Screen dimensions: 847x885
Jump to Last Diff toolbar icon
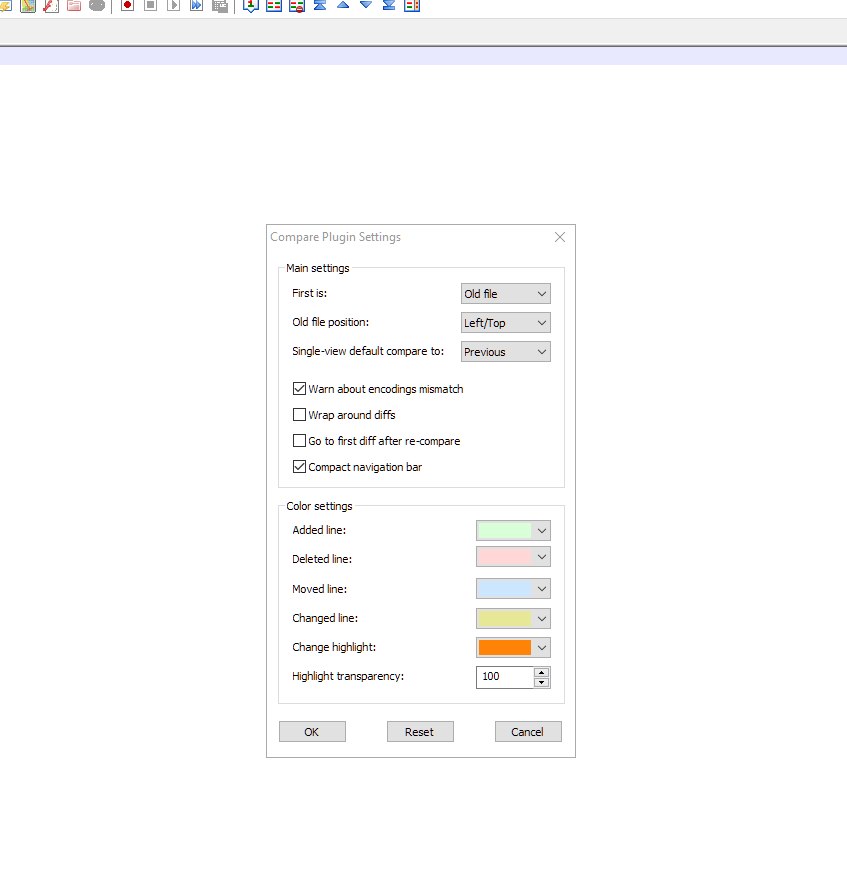pos(389,6)
